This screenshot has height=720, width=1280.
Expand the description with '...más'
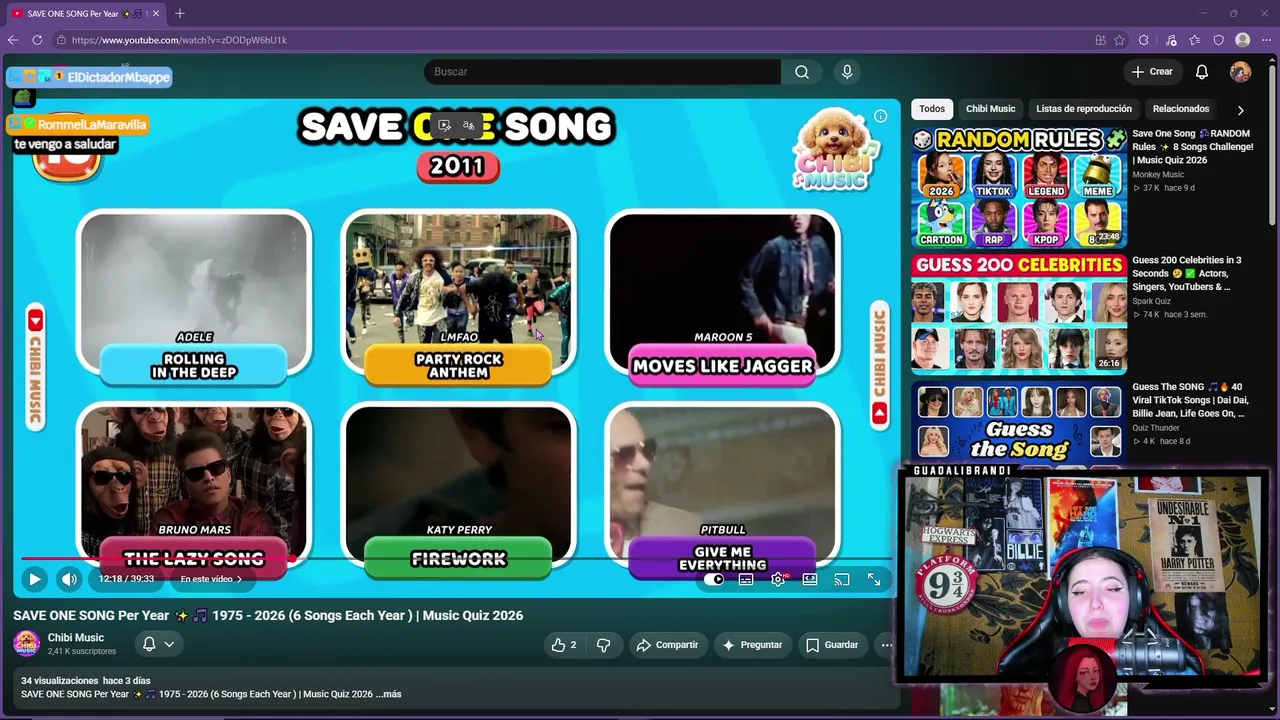(390, 694)
